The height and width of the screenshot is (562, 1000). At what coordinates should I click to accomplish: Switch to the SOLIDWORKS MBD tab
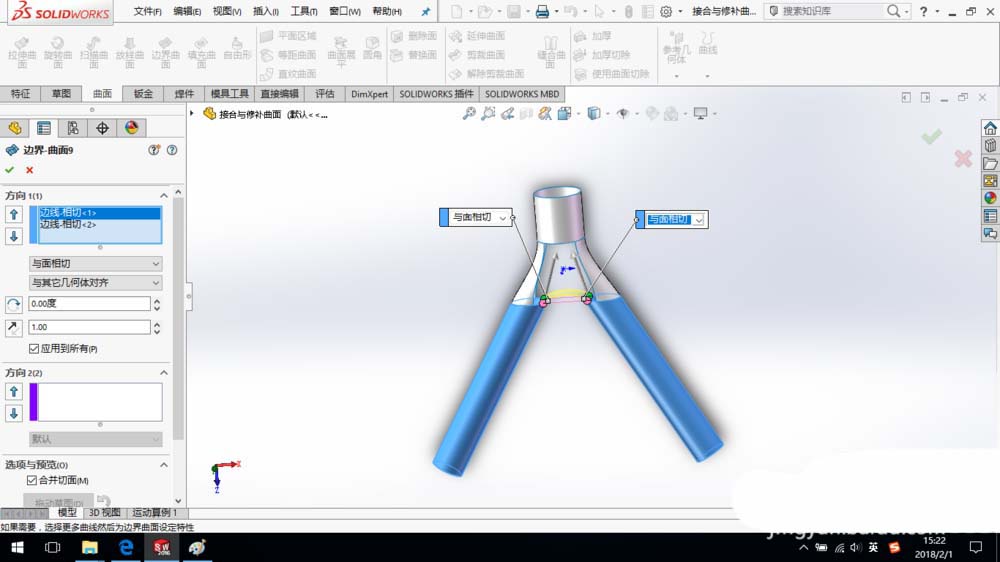click(x=522, y=94)
